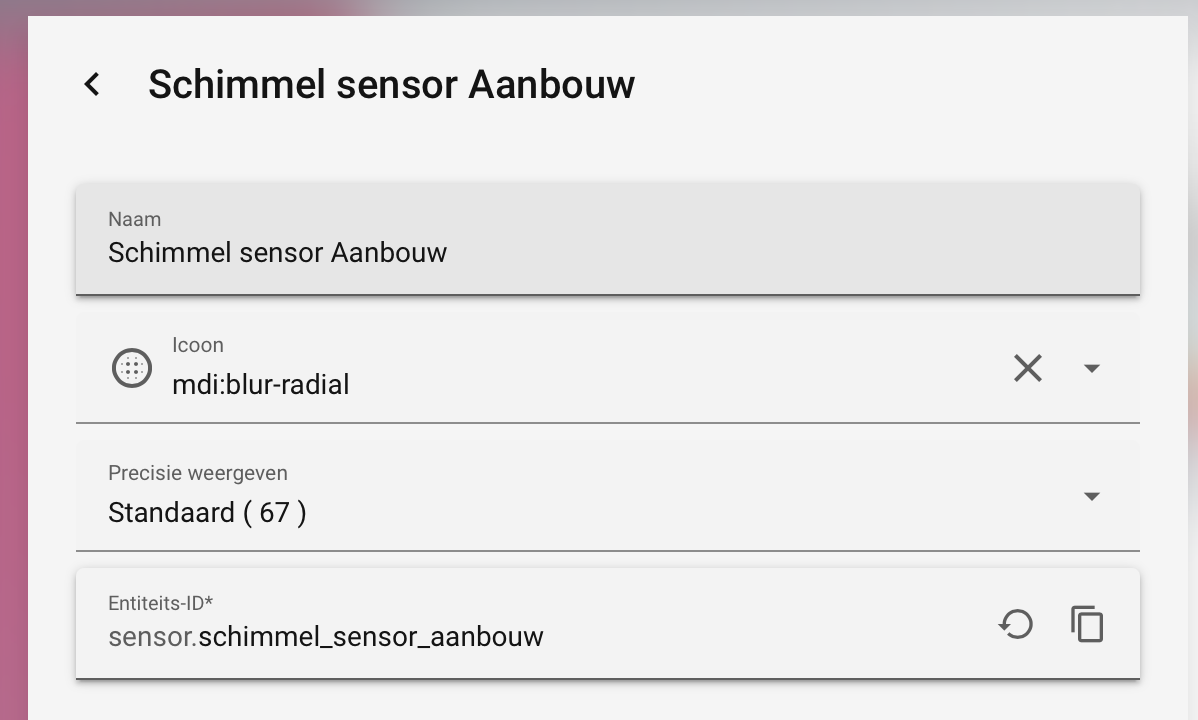
Task: Click the dialog title 'Schimmel sensor Aanbouw'
Action: (391, 84)
